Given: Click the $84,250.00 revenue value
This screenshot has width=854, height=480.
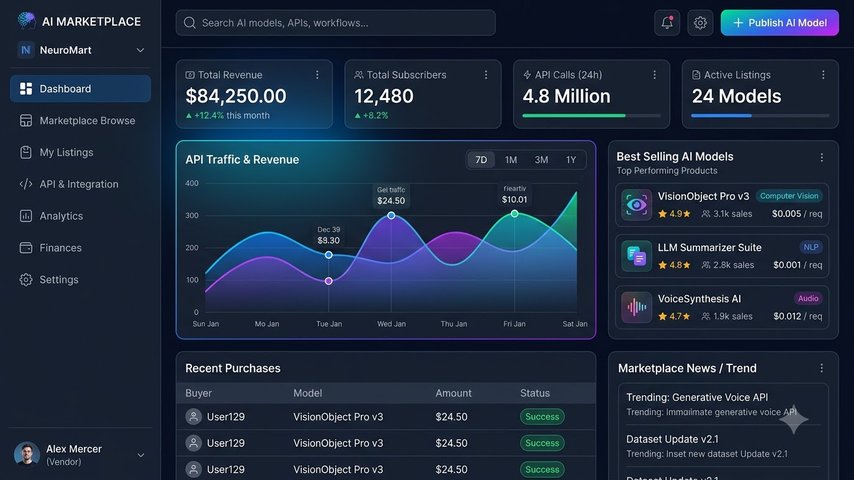Looking at the screenshot, I should coord(236,96).
